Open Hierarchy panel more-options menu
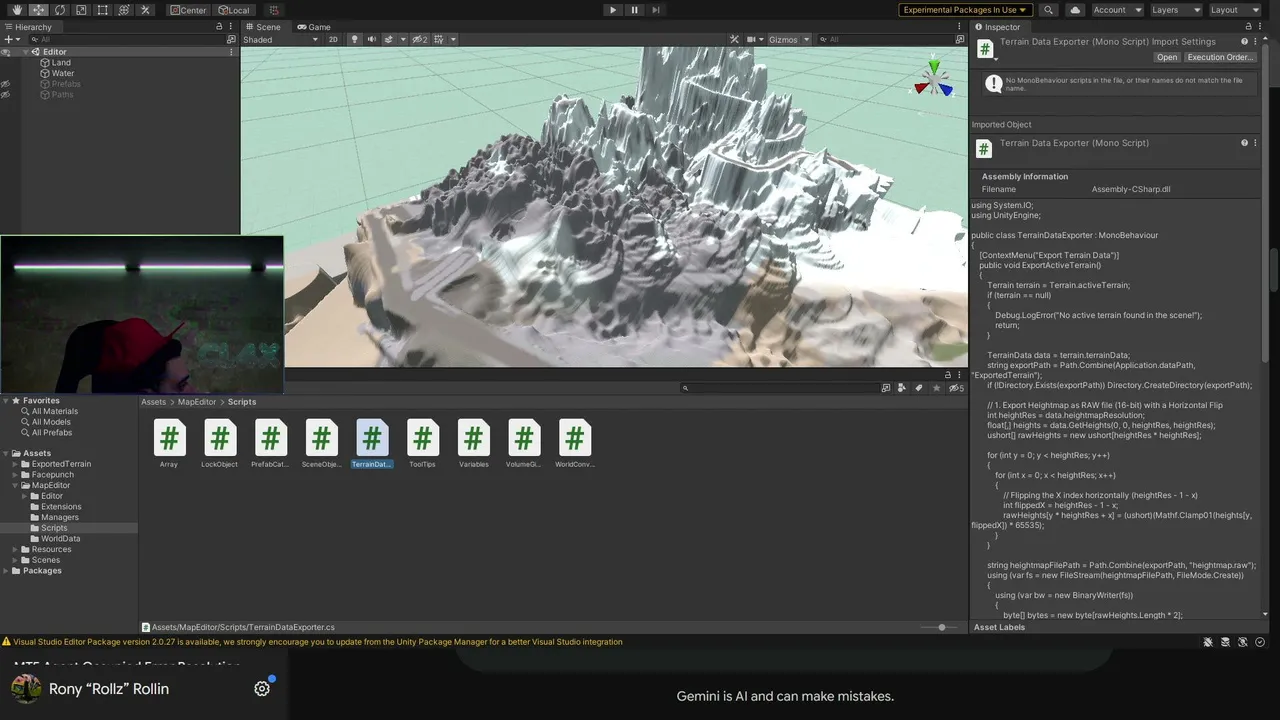1280x720 pixels. (x=233, y=27)
